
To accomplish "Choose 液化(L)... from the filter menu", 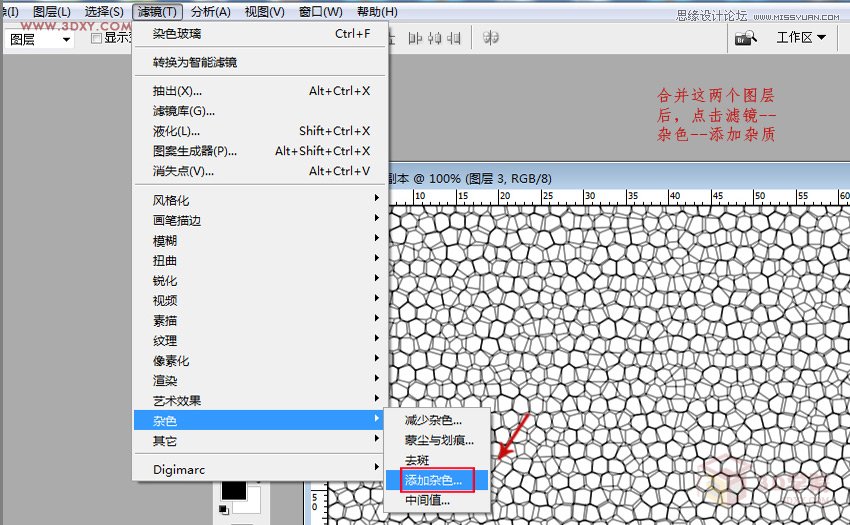I will point(261,131).
